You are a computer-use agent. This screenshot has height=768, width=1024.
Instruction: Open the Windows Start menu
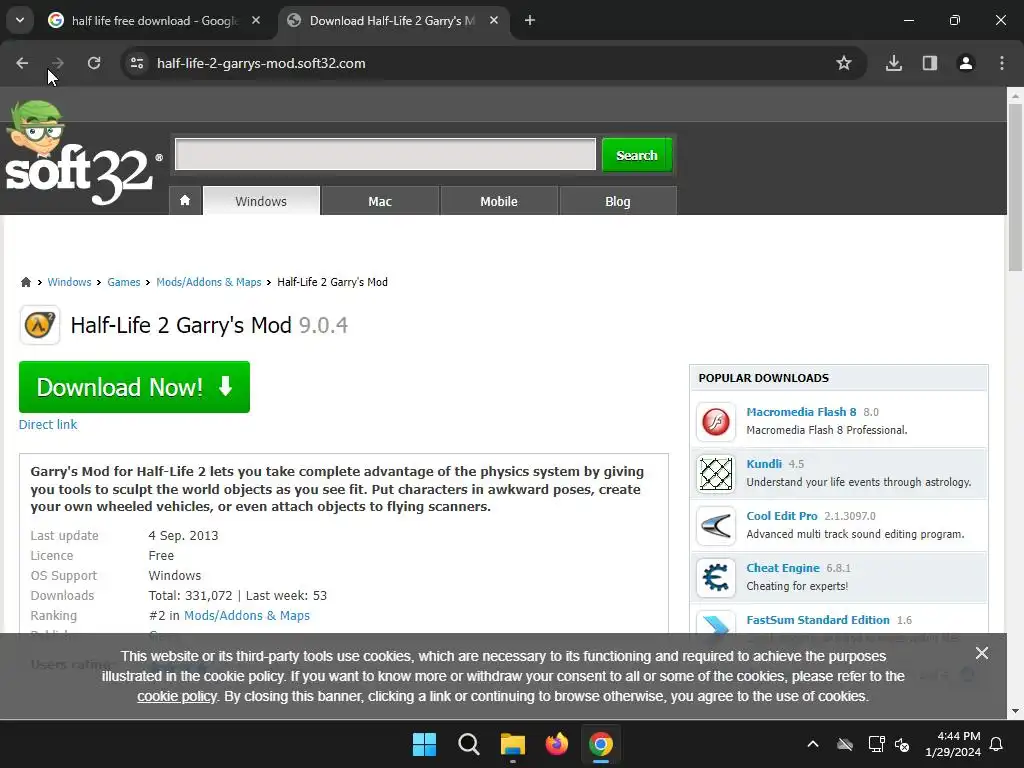tap(424, 744)
